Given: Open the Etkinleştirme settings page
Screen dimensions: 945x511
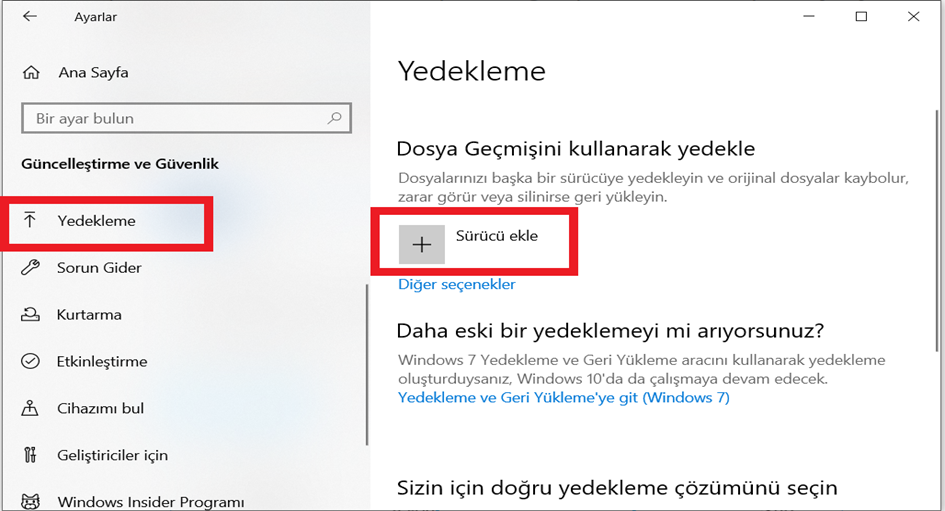Looking at the screenshot, I should pyautogui.click(x=102, y=362).
